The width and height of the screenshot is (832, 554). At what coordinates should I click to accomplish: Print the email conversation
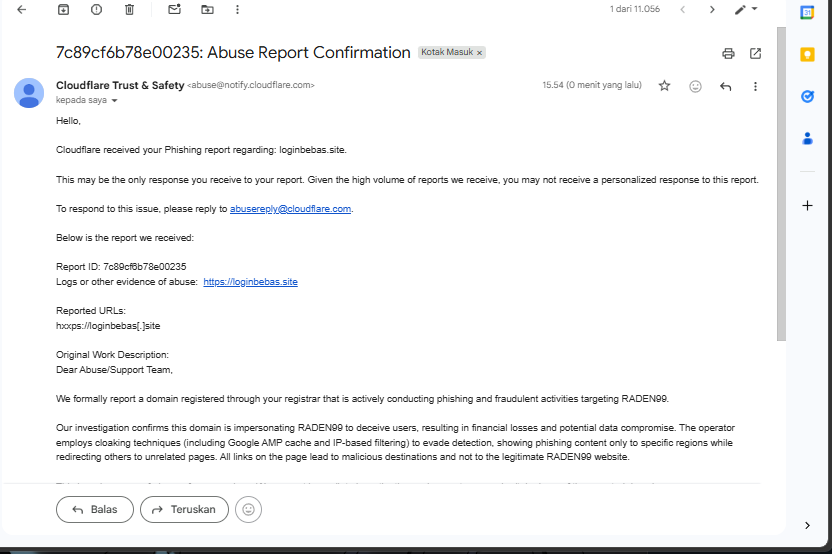[x=728, y=53]
